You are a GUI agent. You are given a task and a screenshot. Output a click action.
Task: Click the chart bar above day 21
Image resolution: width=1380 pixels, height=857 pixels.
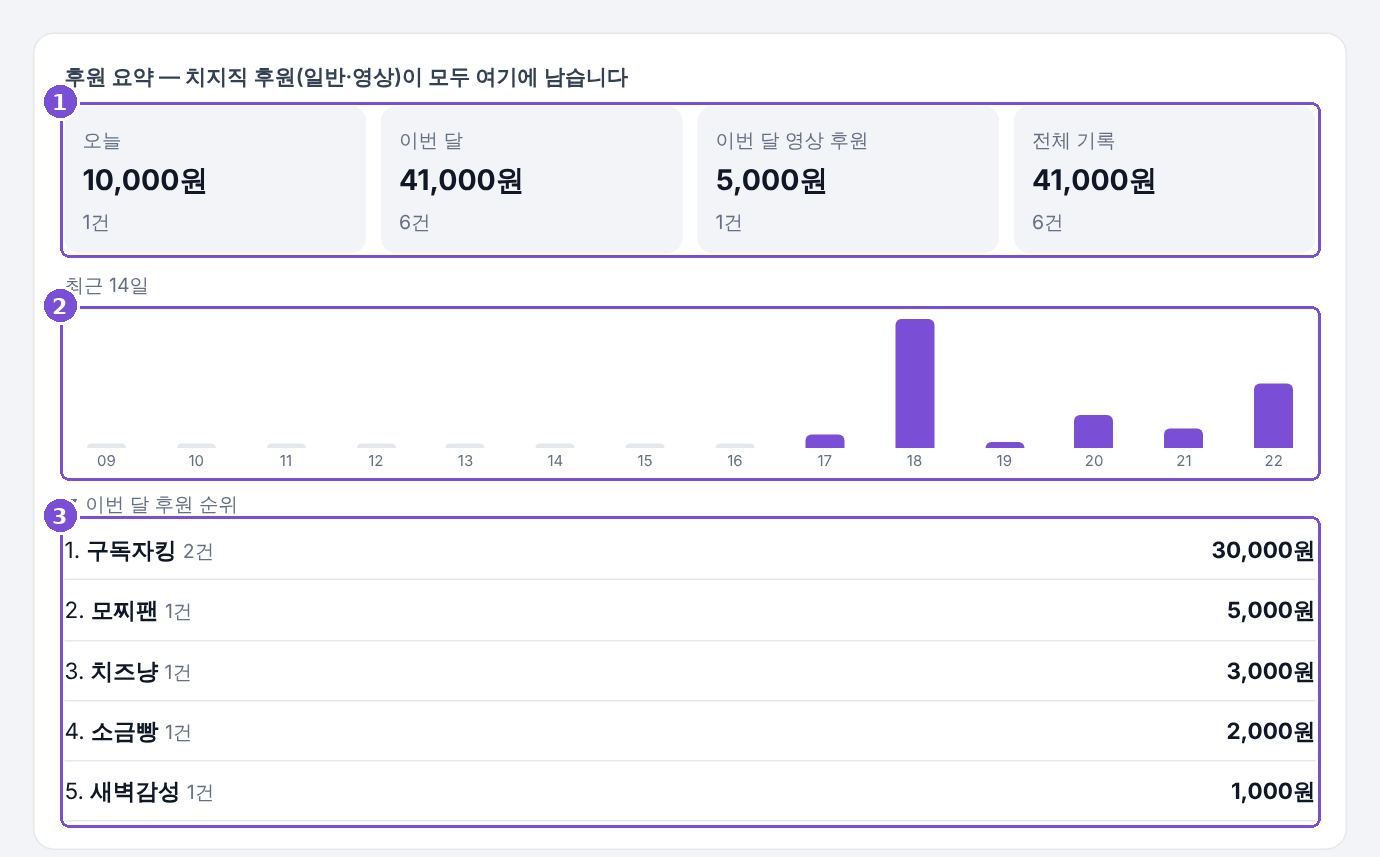[1183, 438]
